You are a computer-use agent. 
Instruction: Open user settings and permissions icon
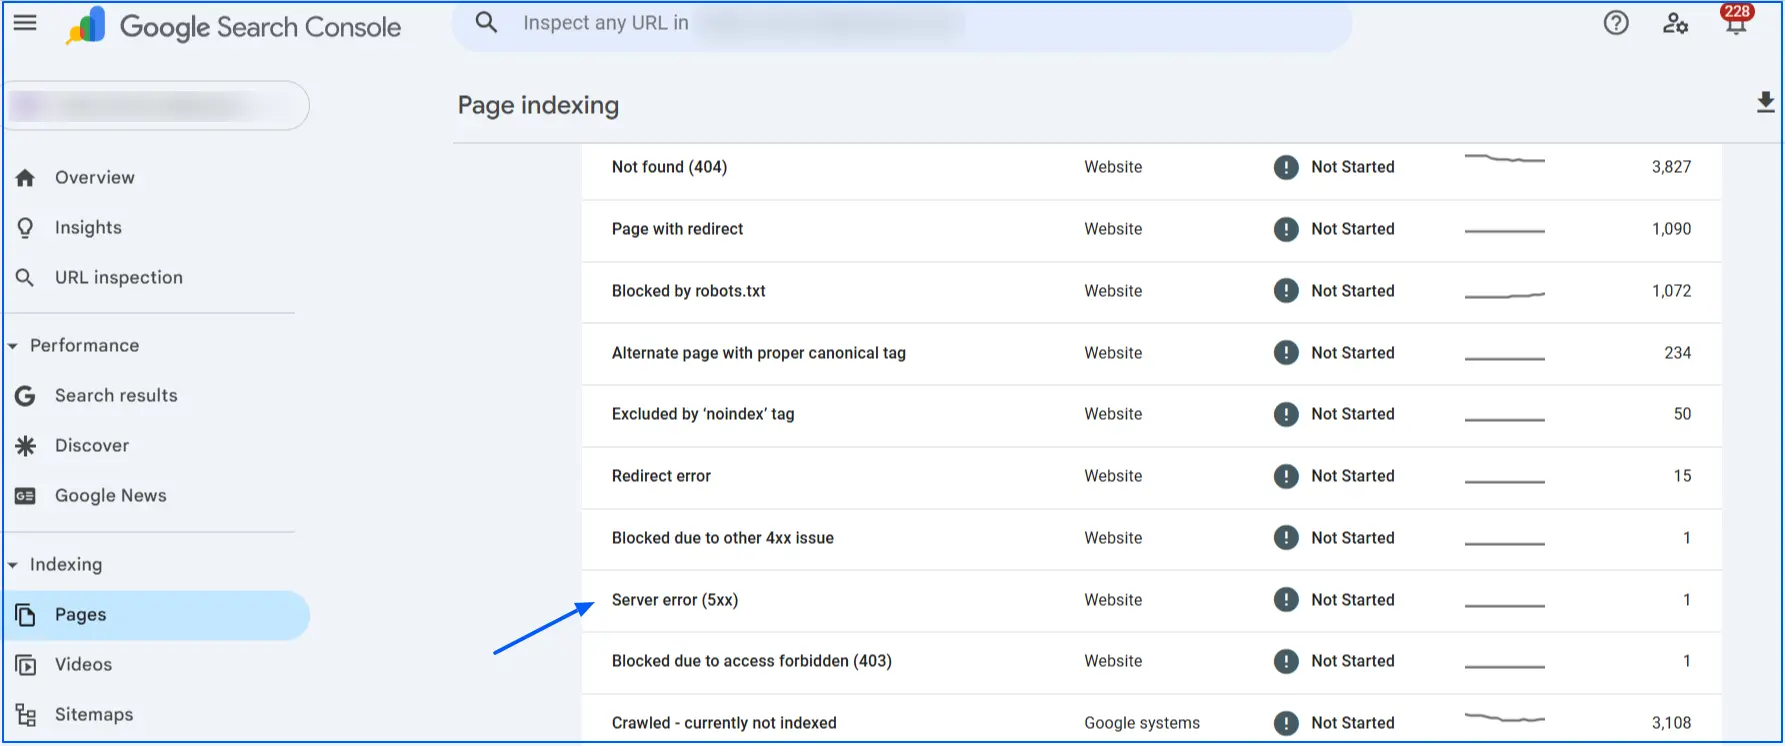1676,23
